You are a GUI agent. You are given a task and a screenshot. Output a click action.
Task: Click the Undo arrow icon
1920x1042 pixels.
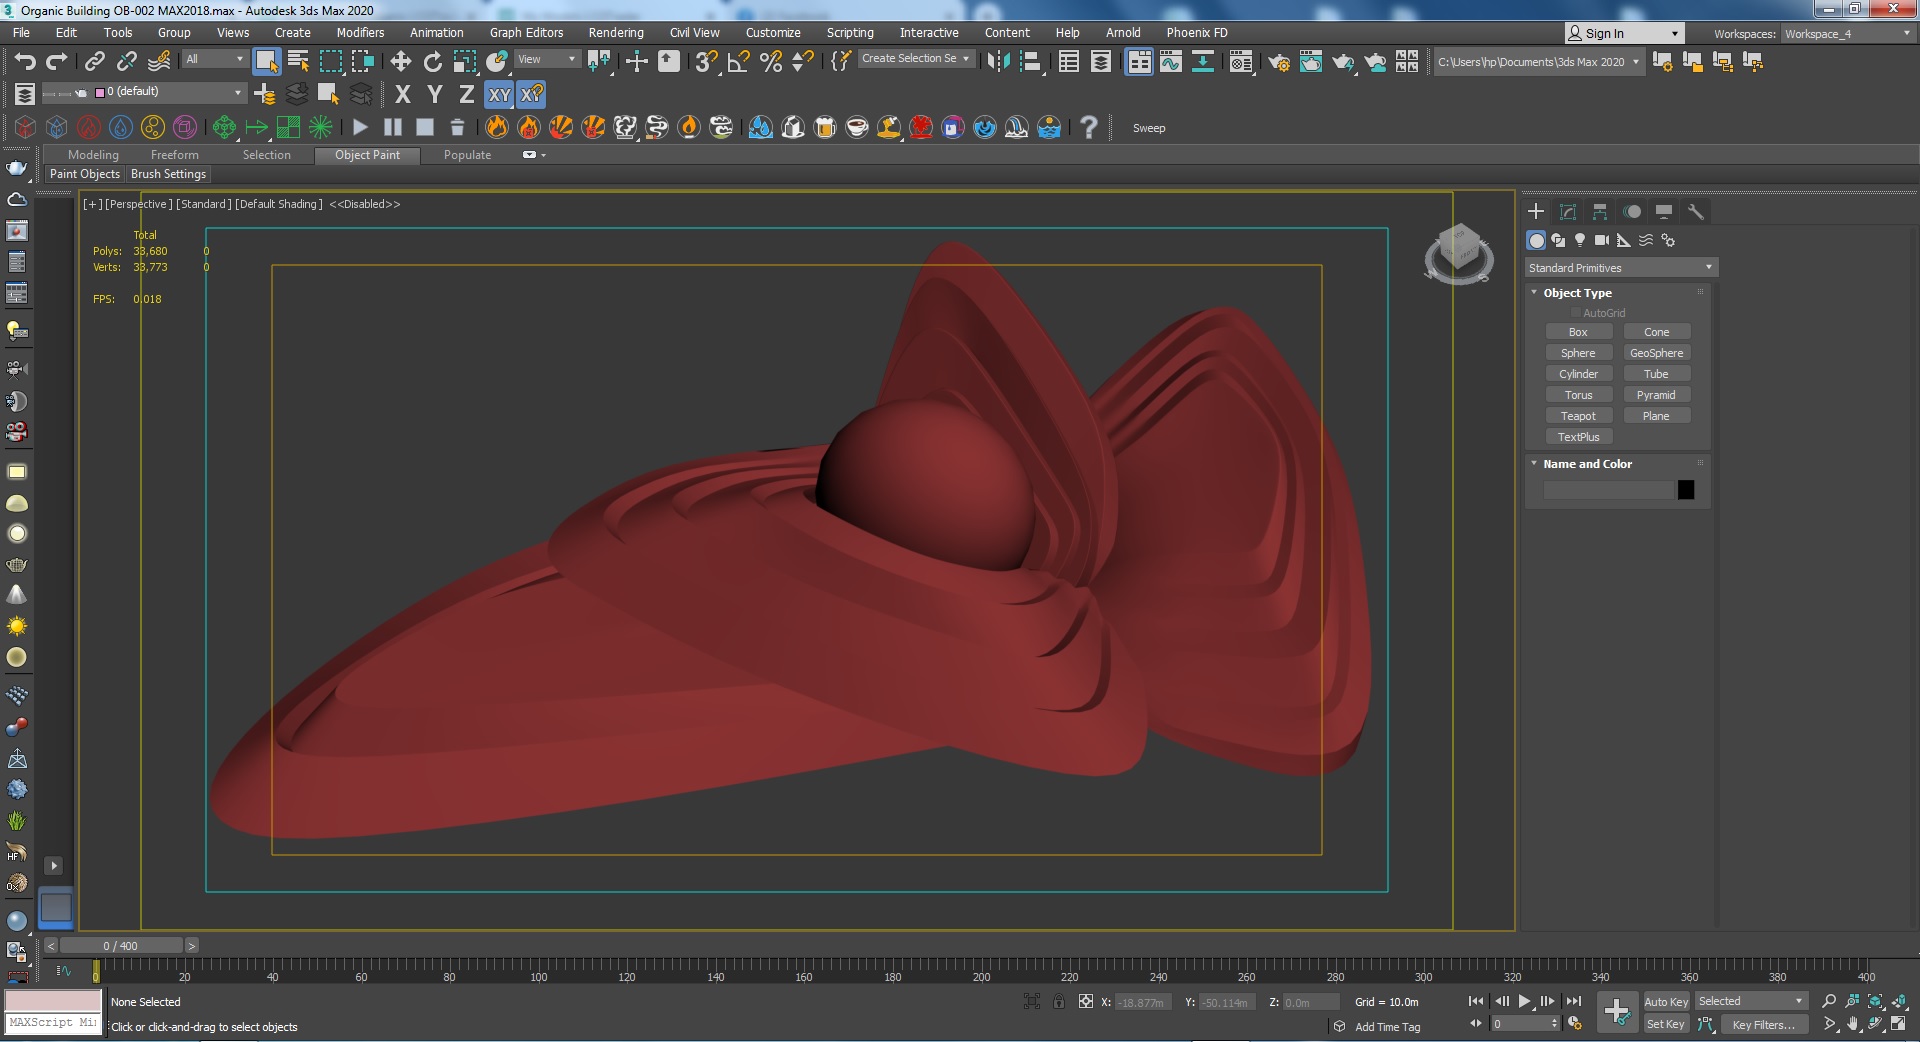[24, 62]
